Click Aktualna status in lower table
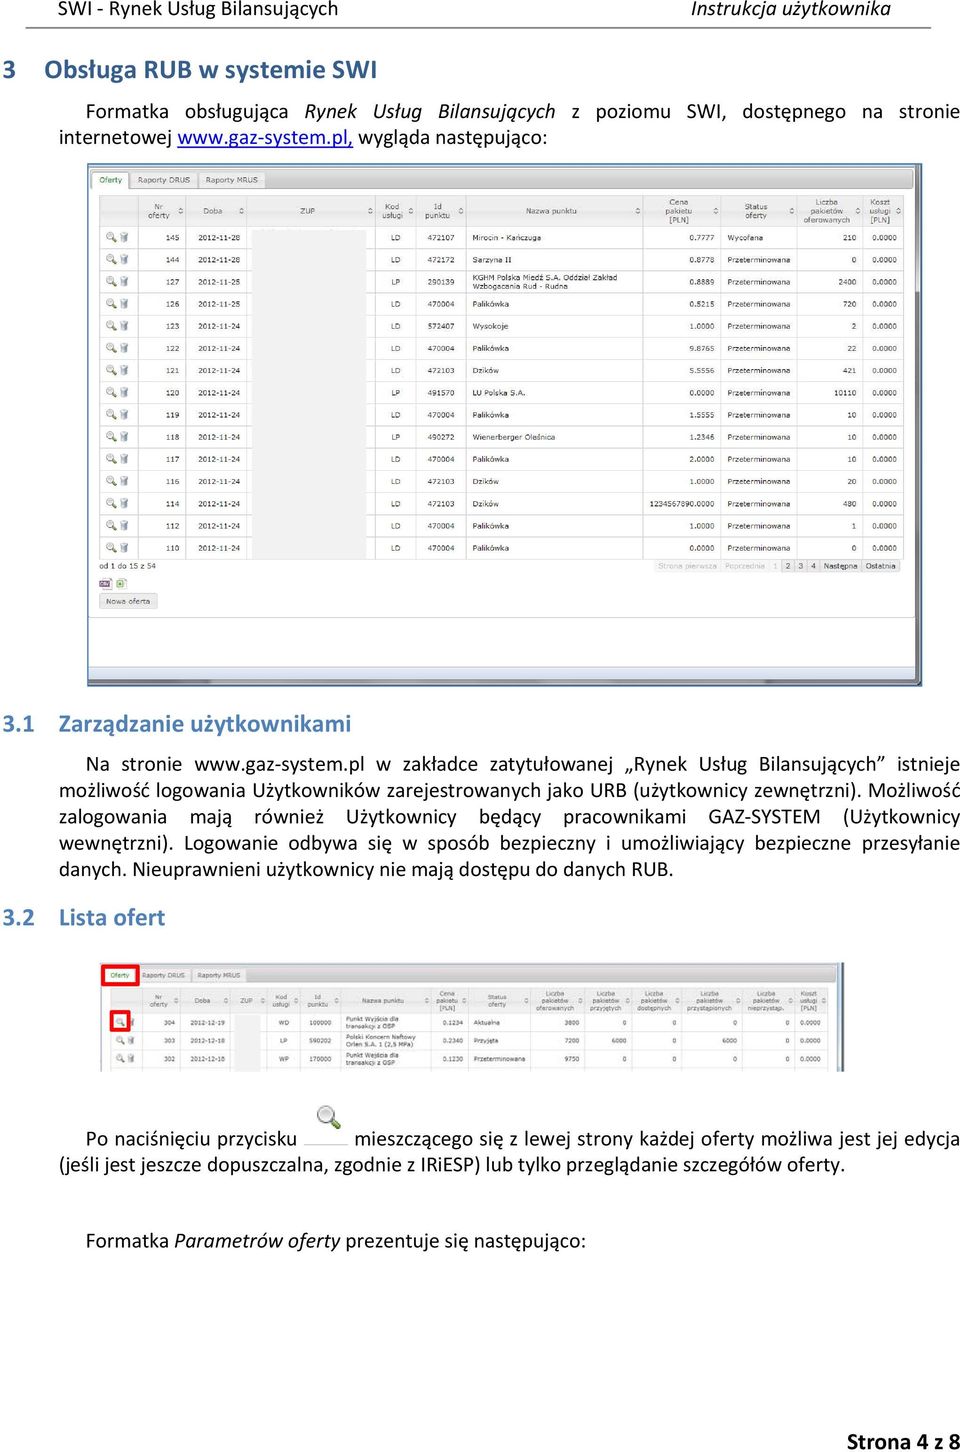960x1452 pixels. 487,1023
